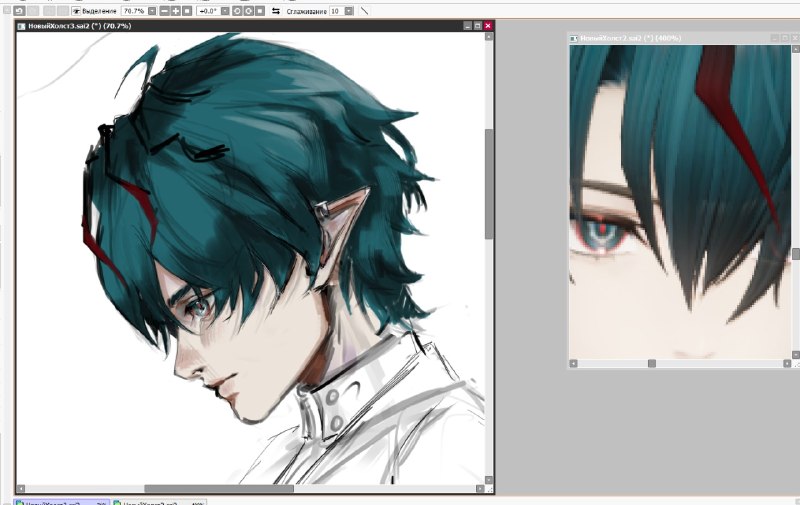800x505 pixels.
Task: Click the main canvas horizontal scrollbar thumb
Action: pos(219,489)
